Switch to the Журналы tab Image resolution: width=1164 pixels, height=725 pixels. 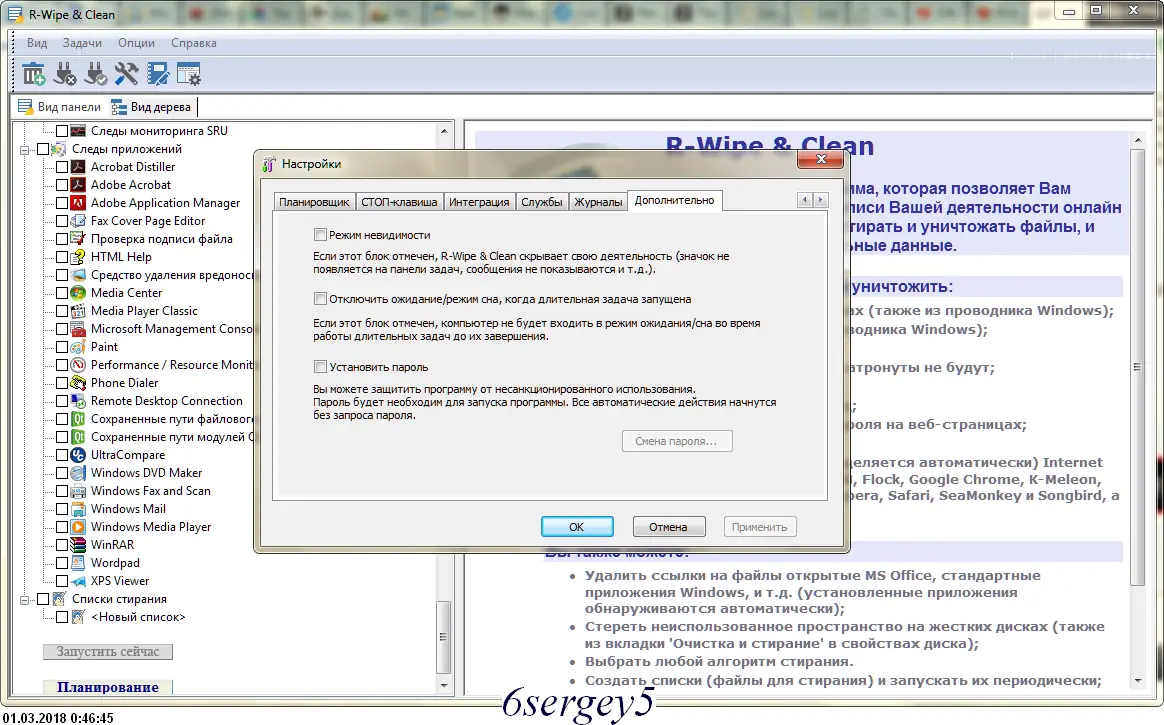pos(598,202)
